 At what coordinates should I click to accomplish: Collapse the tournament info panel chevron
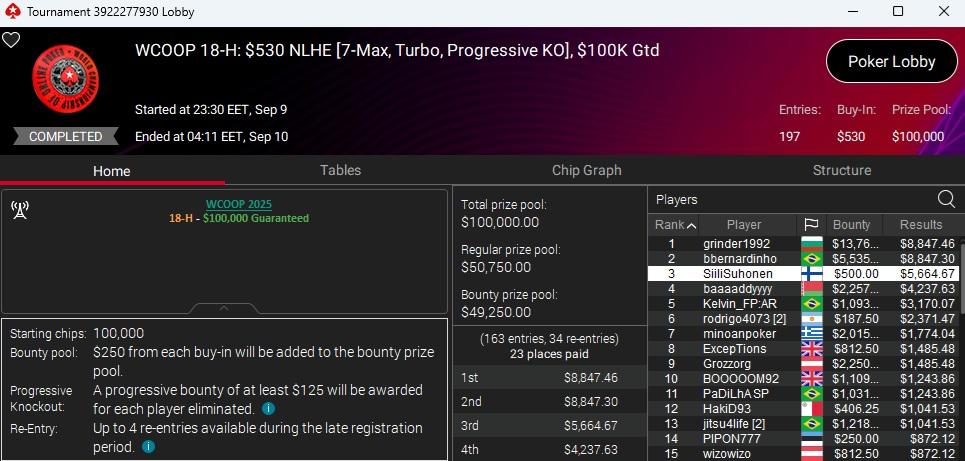pos(224,308)
